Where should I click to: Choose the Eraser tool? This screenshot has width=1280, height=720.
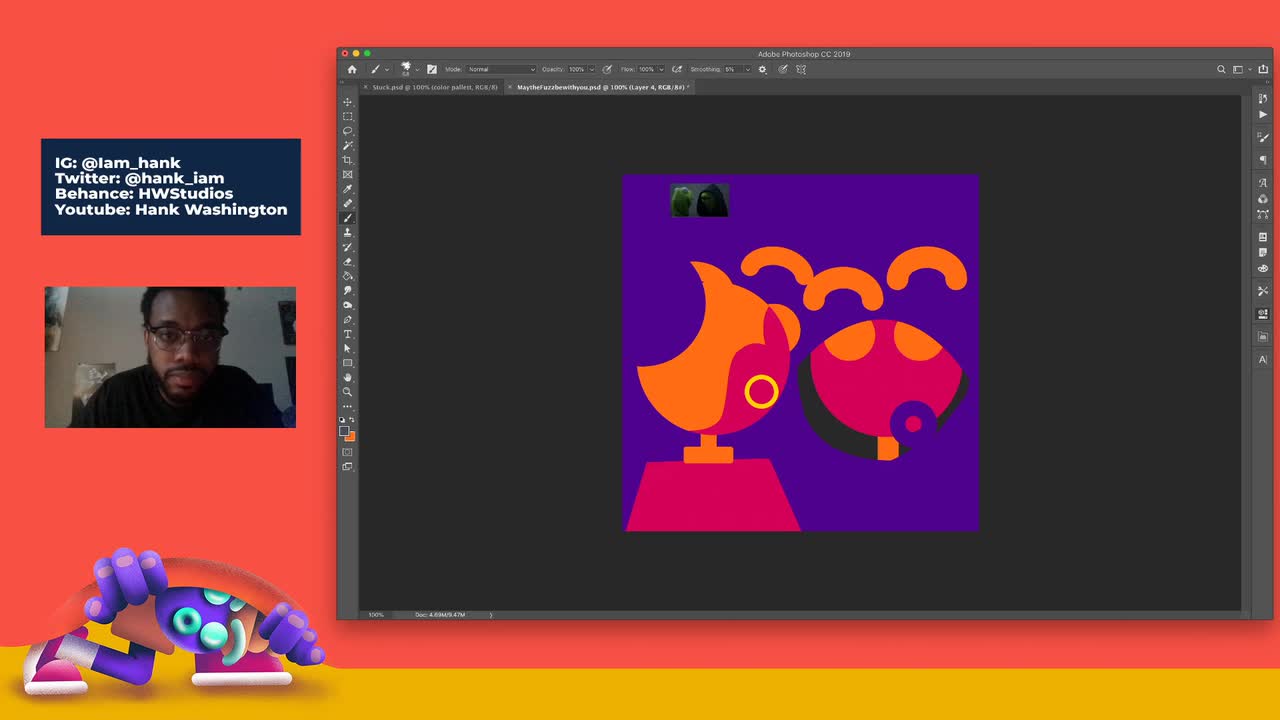tap(348, 262)
